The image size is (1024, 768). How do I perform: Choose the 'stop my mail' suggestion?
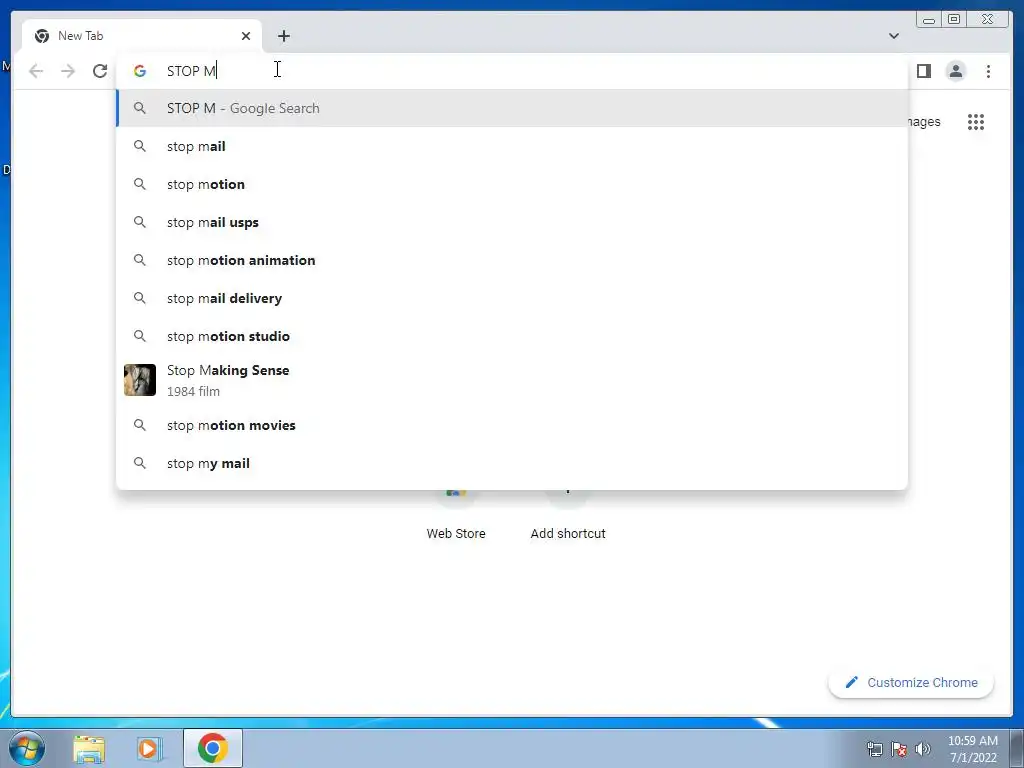[512, 463]
